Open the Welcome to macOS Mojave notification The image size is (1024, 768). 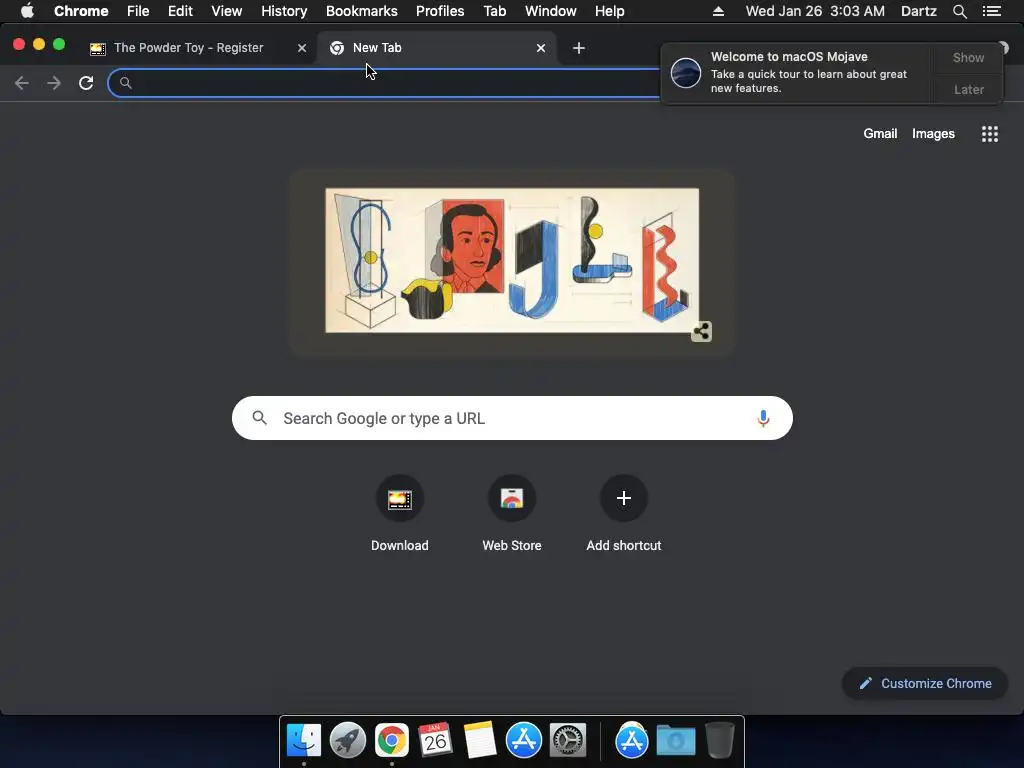(x=797, y=72)
